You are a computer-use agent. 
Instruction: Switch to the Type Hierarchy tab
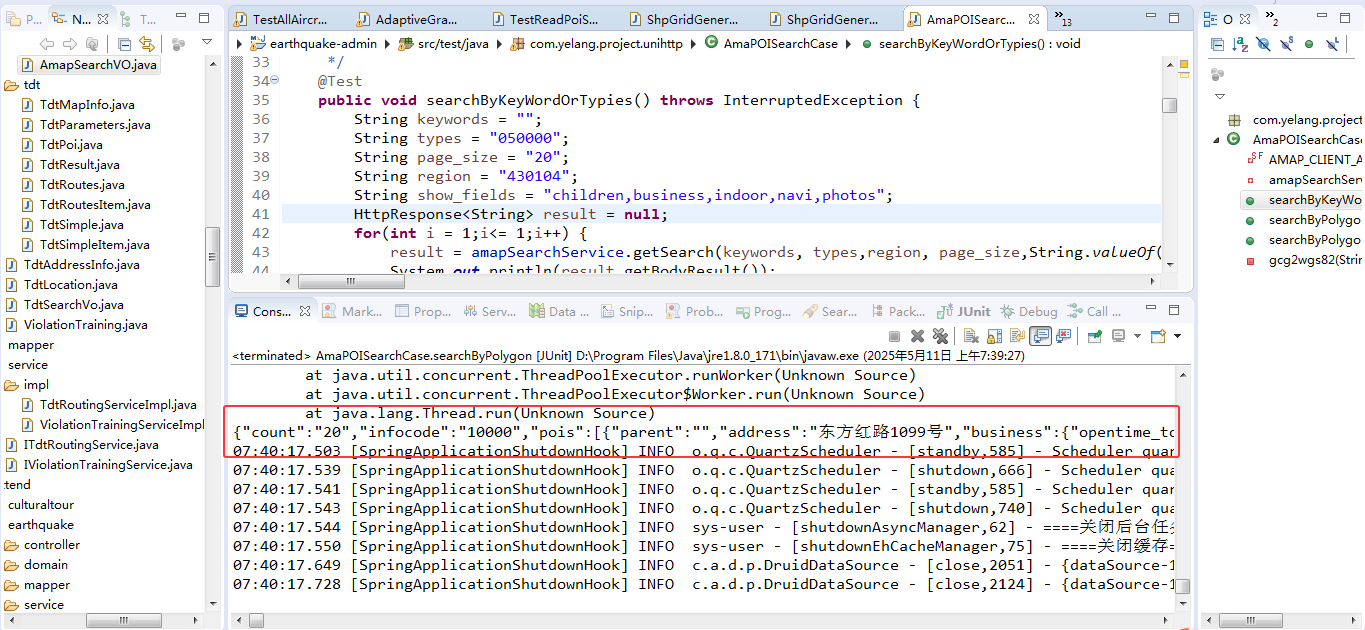(137, 19)
